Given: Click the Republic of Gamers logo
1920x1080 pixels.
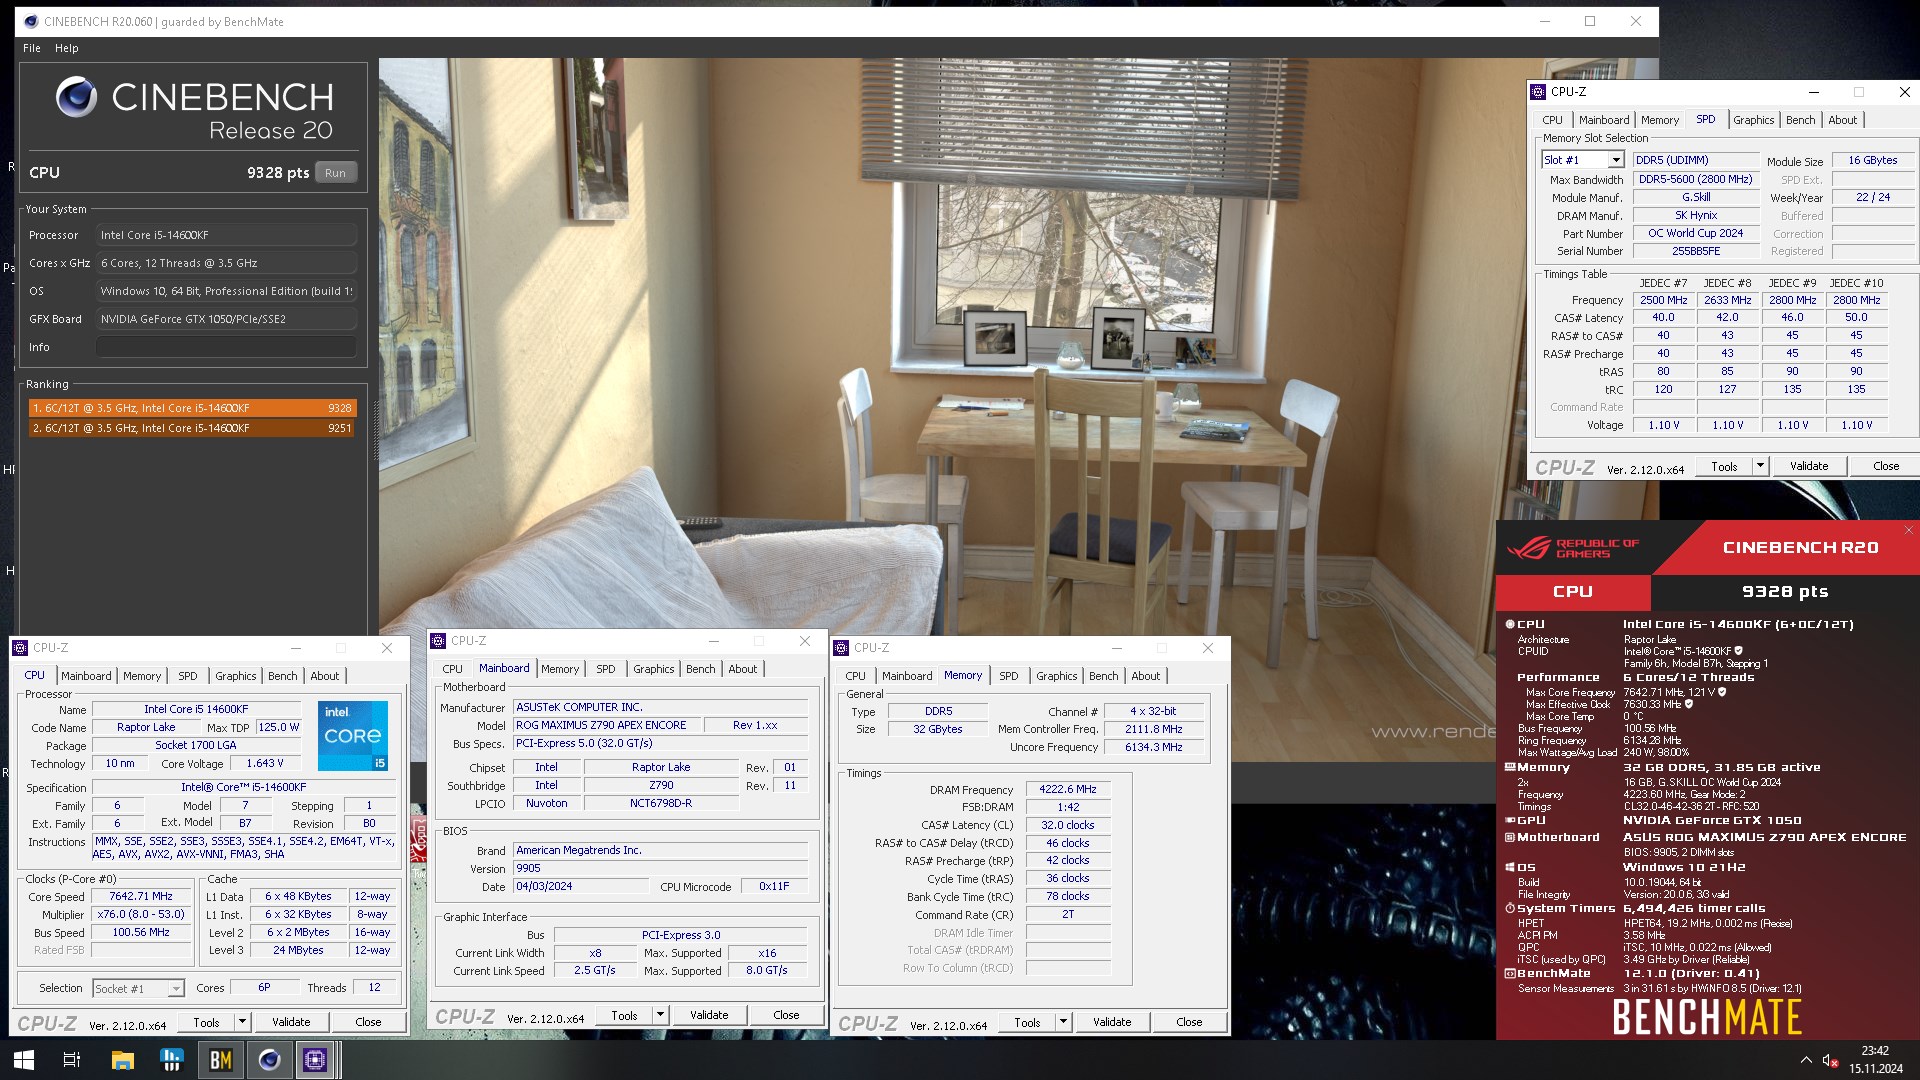Looking at the screenshot, I should point(1573,548).
